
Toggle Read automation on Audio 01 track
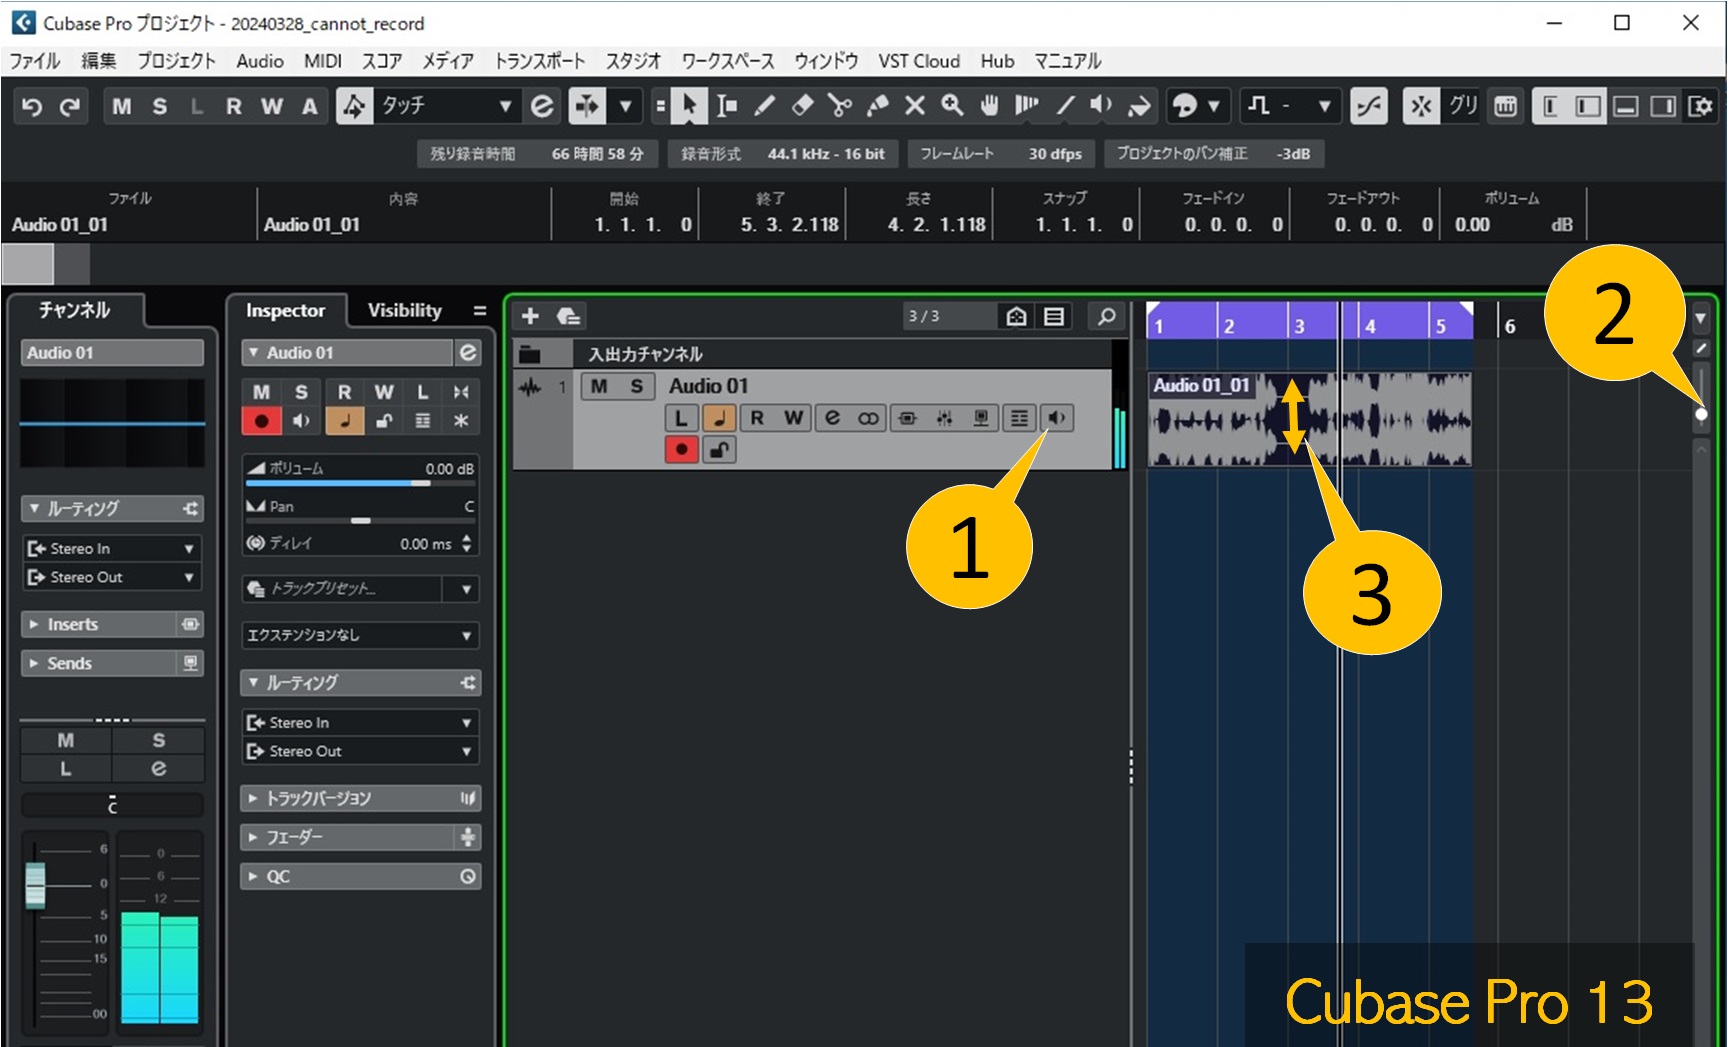click(x=757, y=418)
